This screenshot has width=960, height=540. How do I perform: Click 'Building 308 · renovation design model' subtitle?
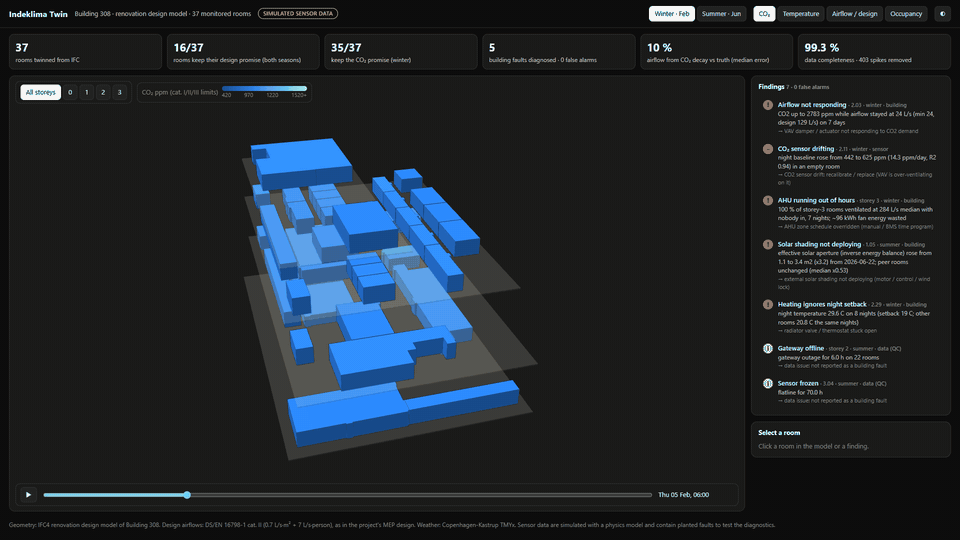click(131, 13)
